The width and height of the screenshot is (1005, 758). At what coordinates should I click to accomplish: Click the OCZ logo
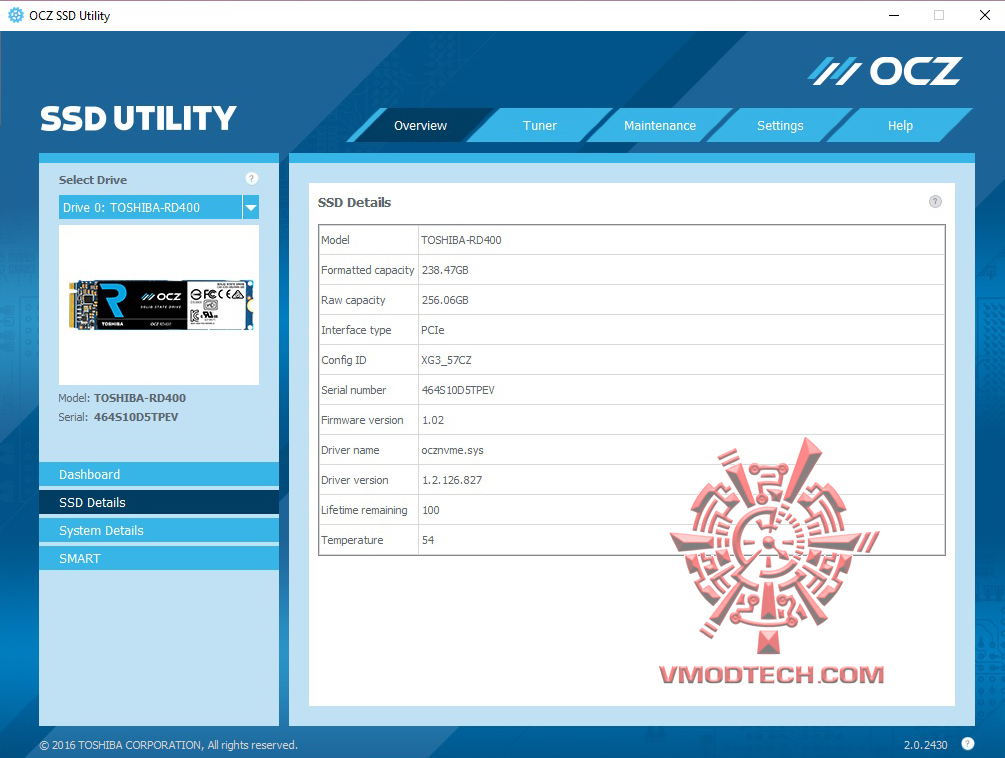coord(884,70)
